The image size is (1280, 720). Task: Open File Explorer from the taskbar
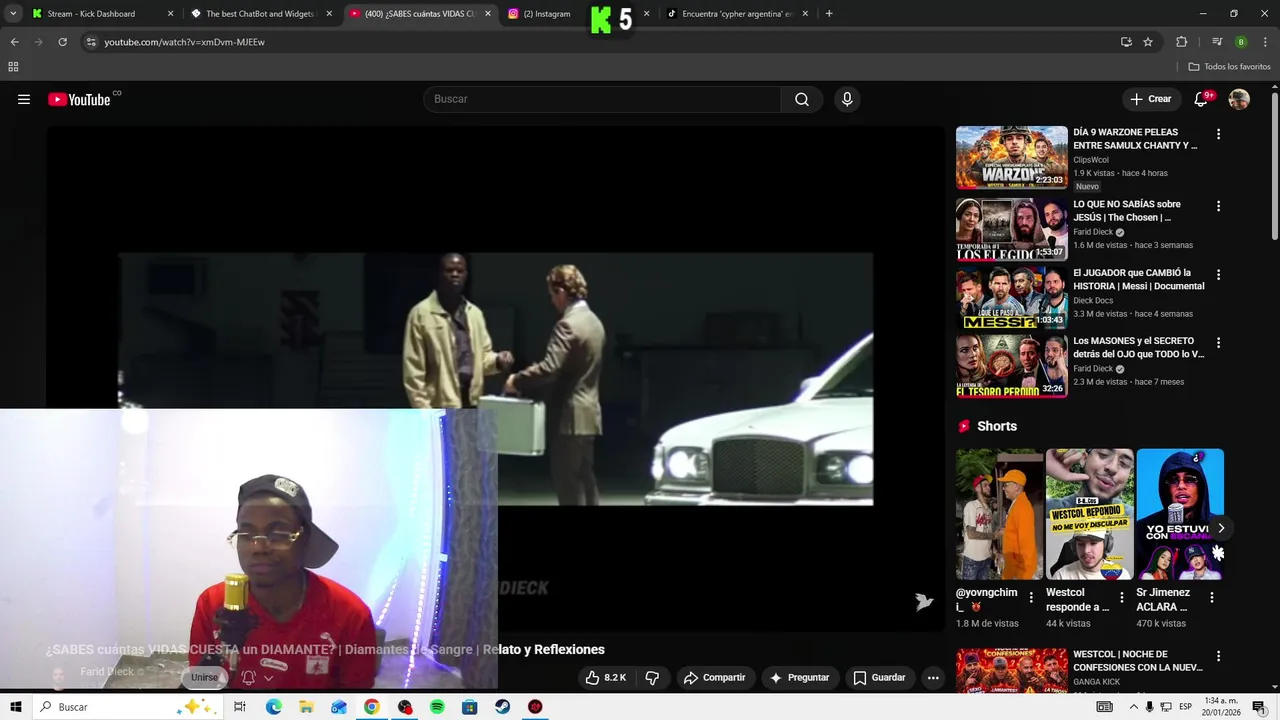point(306,707)
